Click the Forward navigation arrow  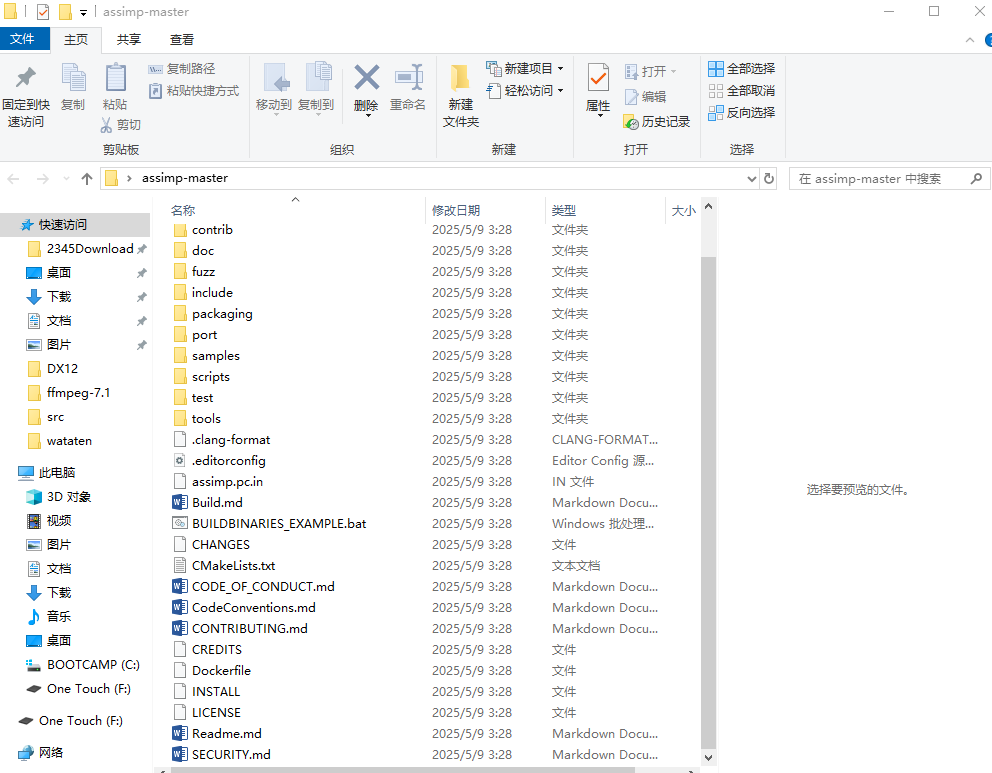click(x=42, y=179)
